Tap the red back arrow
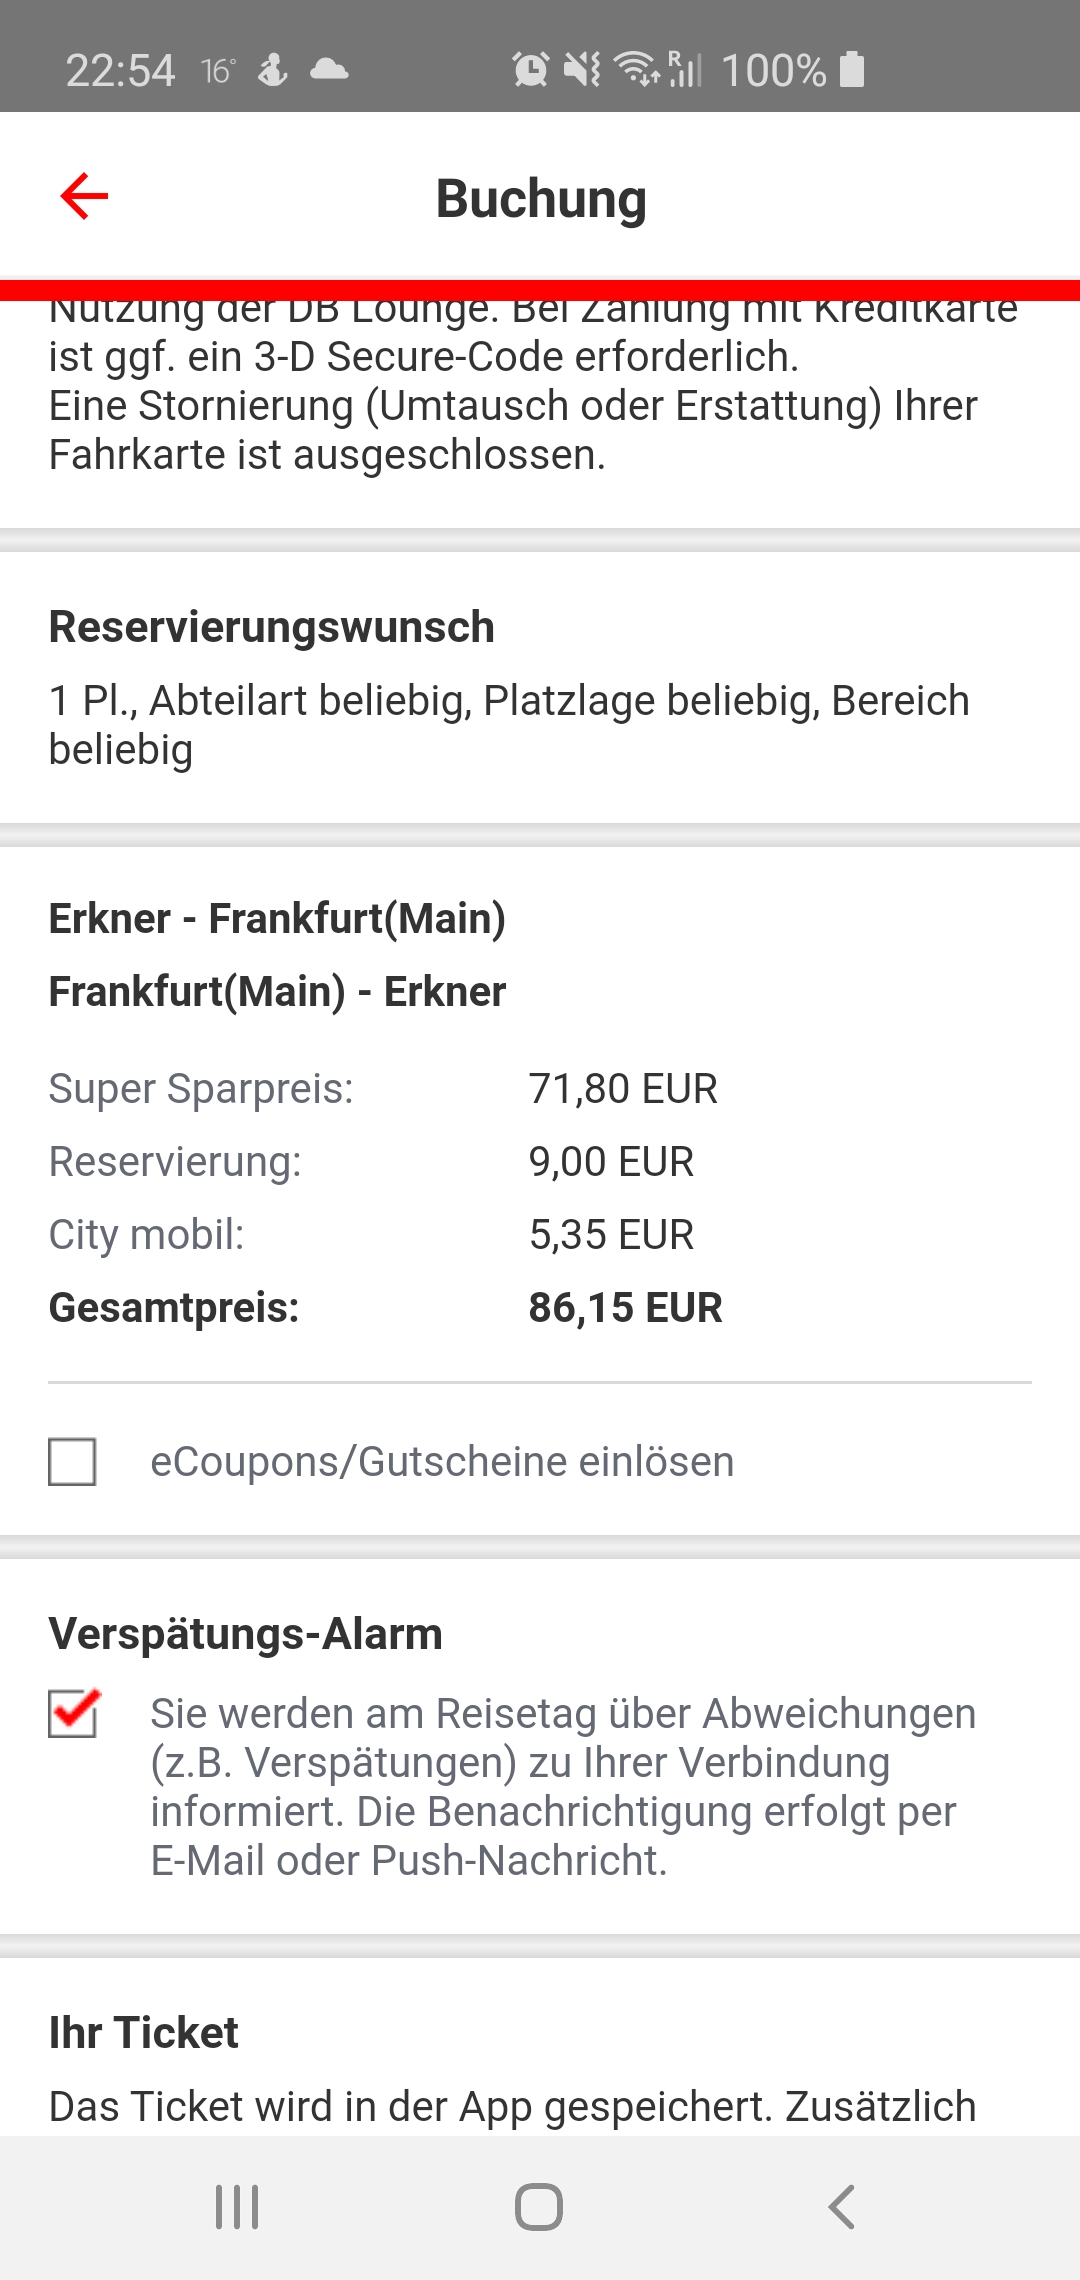Image resolution: width=1080 pixels, height=2280 pixels. (84, 195)
